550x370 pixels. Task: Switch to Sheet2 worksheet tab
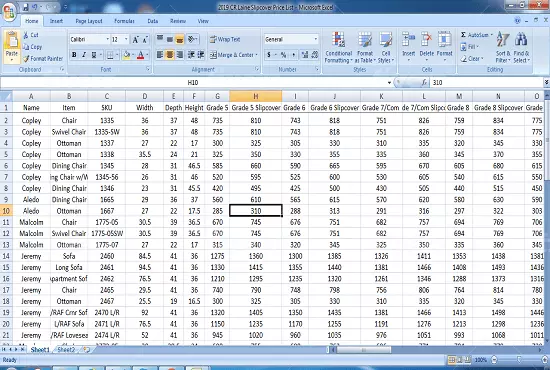(x=66, y=350)
